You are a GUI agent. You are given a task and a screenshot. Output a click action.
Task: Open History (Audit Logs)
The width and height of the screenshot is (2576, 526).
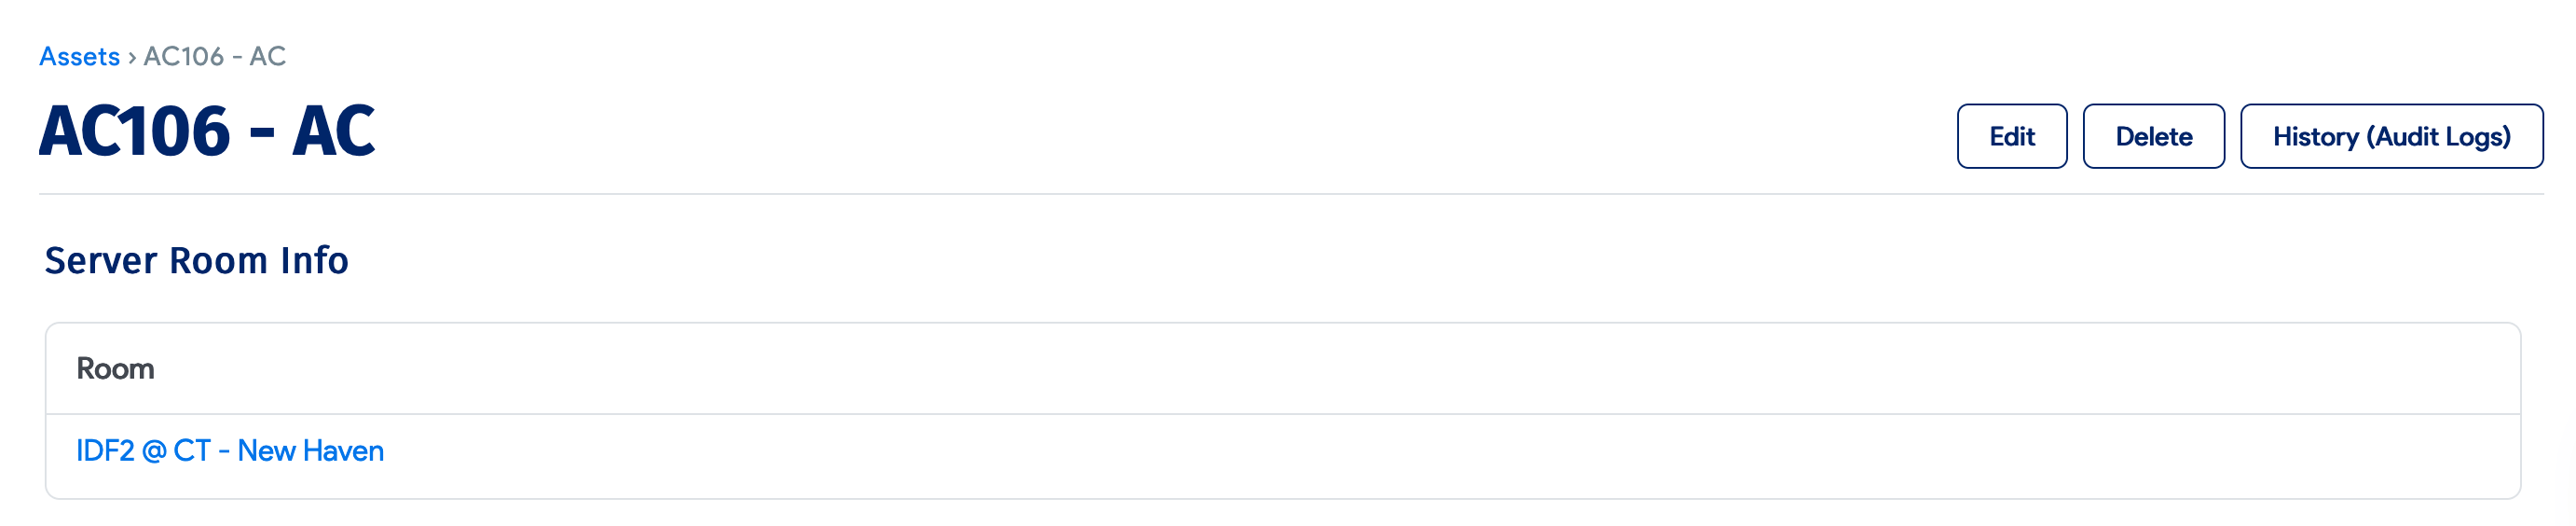[2390, 136]
